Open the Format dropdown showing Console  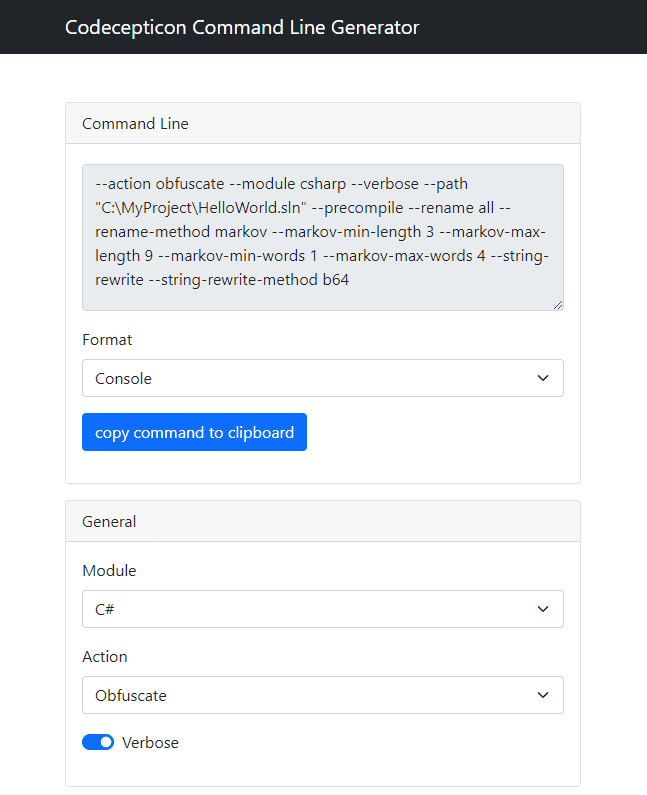(322, 378)
